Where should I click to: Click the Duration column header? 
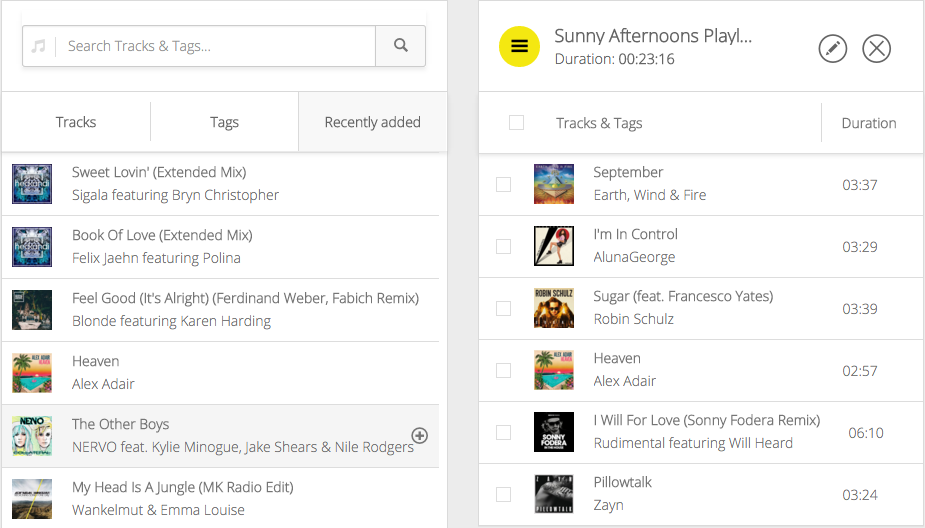pyautogui.click(x=868, y=123)
